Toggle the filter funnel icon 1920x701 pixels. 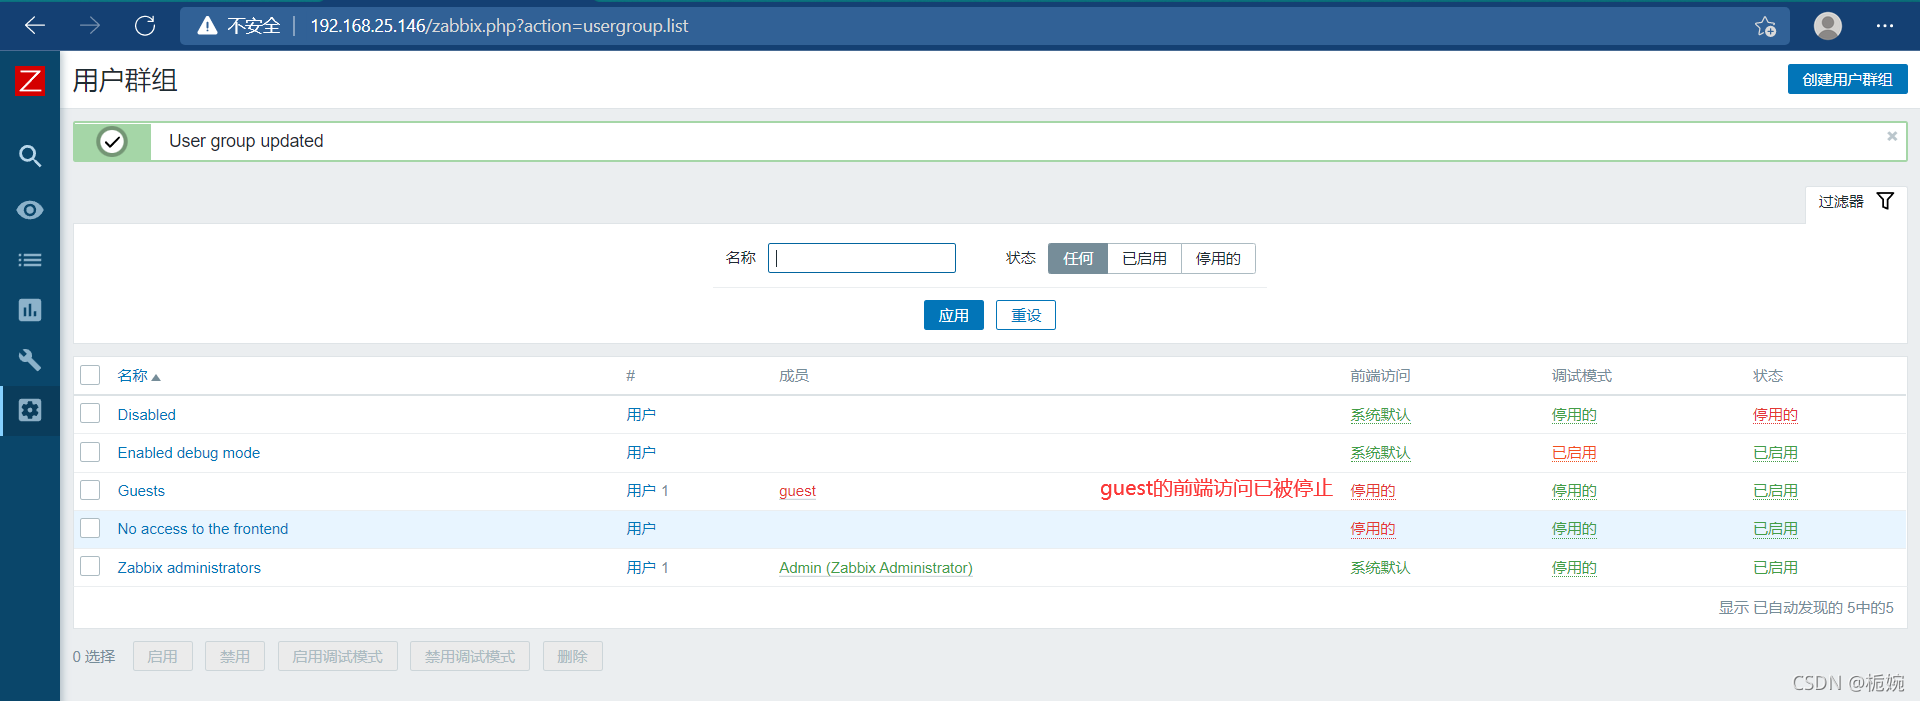(x=1885, y=201)
